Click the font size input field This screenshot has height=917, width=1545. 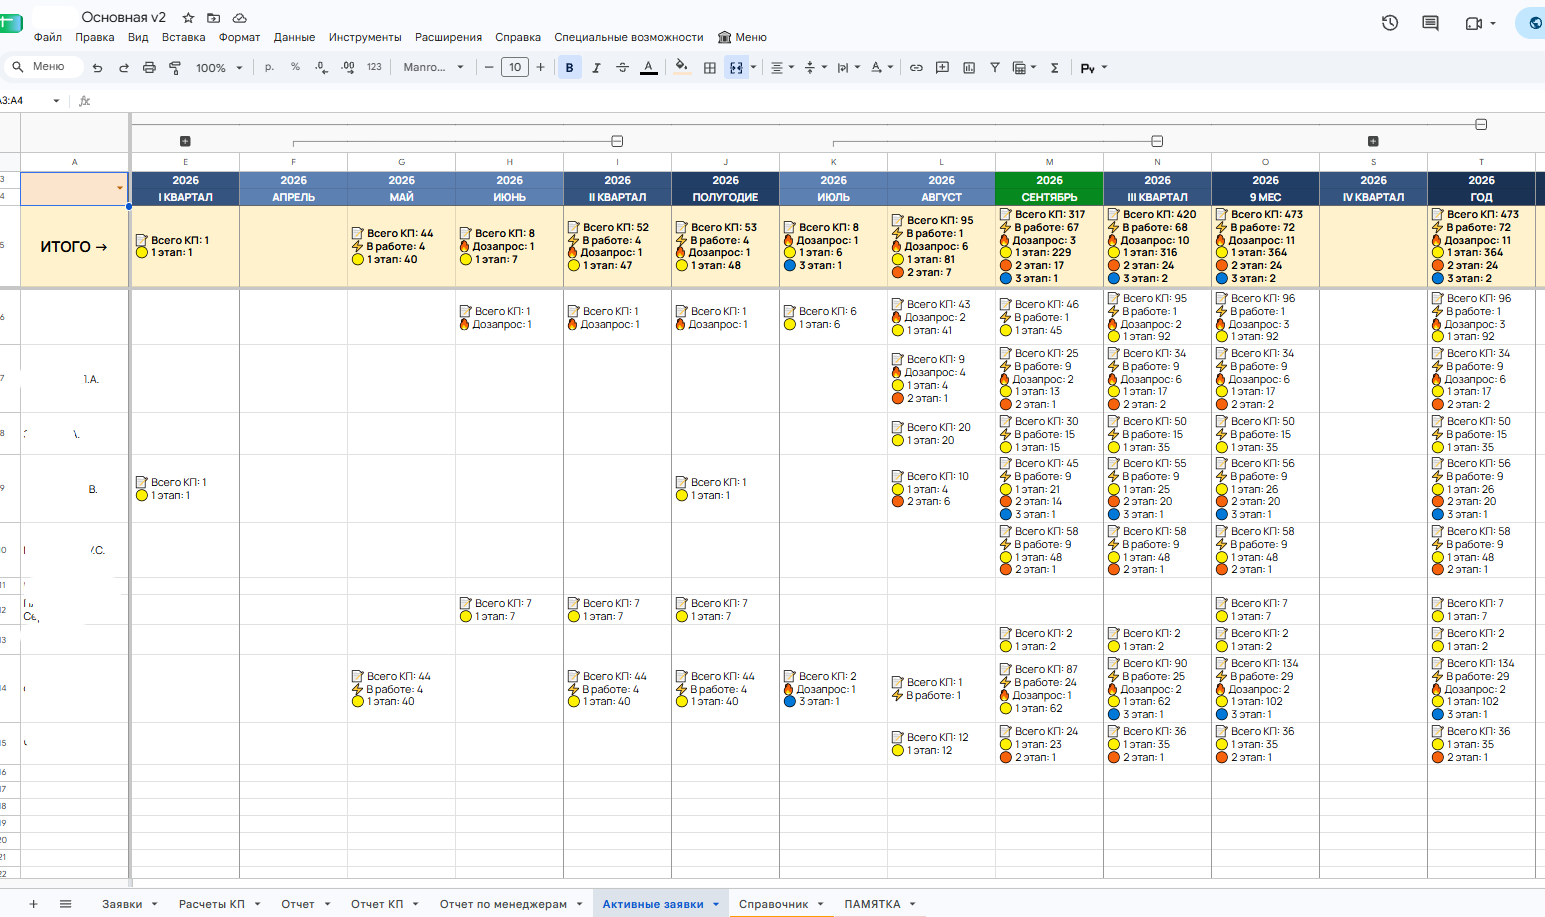click(514, 67)
